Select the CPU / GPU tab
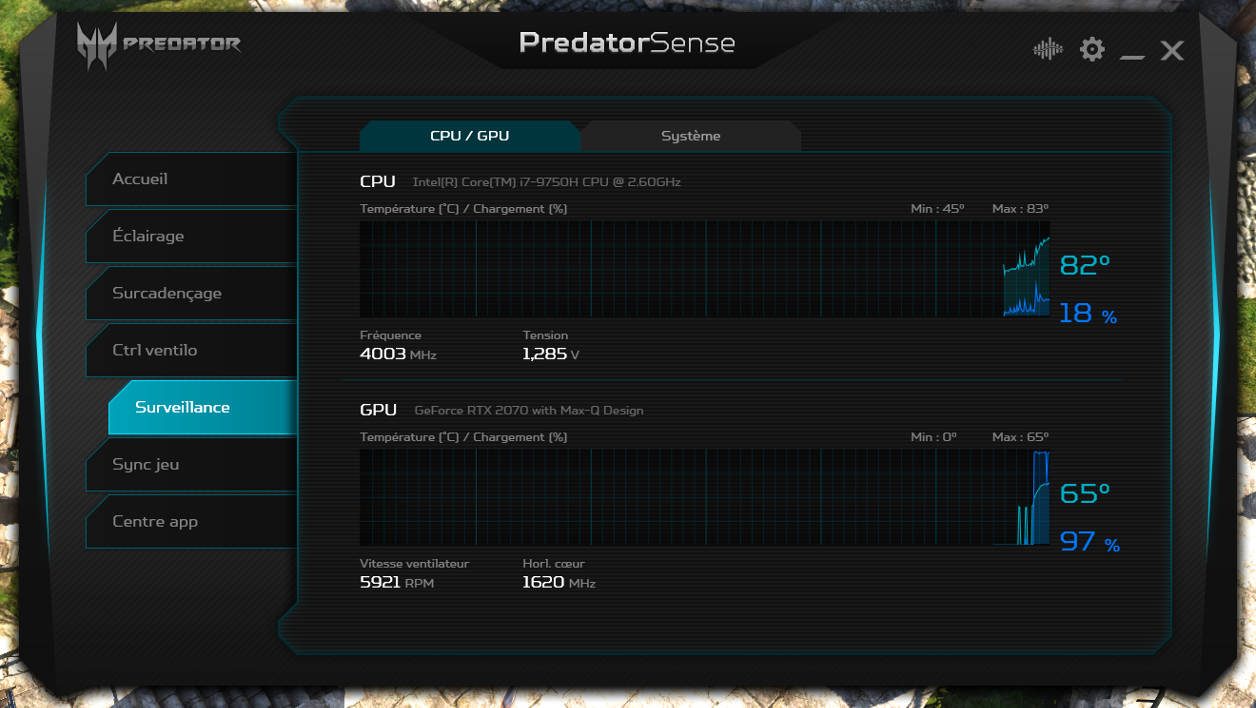This screenshot has width=1256, height=708. [x=470, y=135]
